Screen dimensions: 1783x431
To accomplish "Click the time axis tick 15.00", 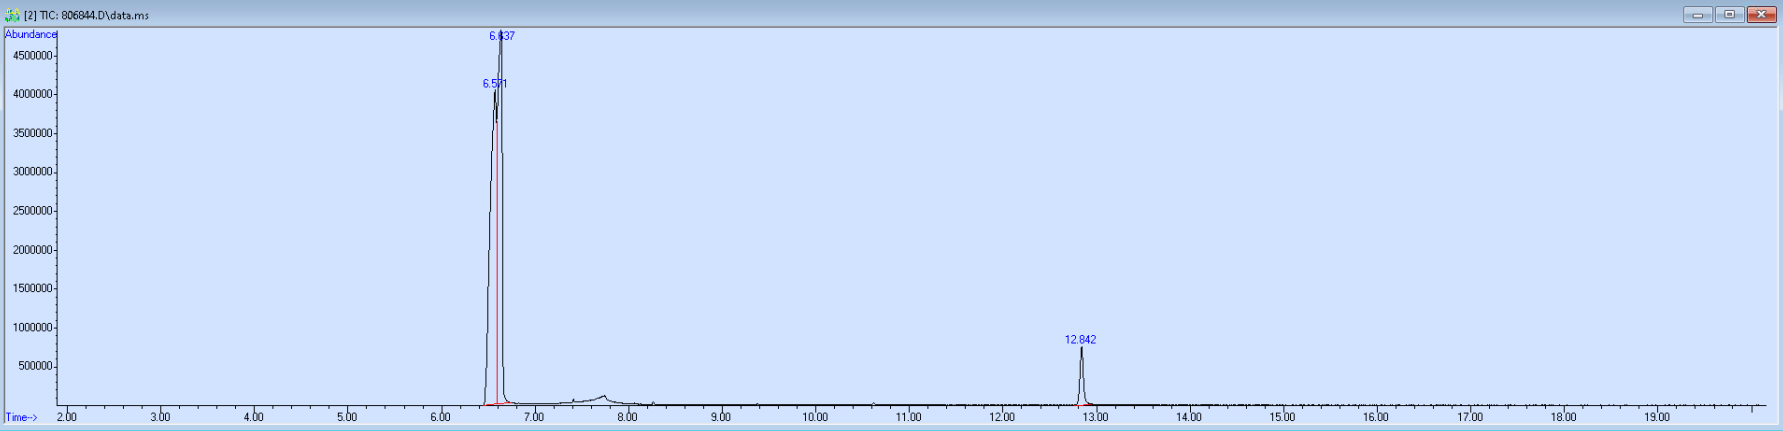I will pyautogui.click(x=1282, y=417).
